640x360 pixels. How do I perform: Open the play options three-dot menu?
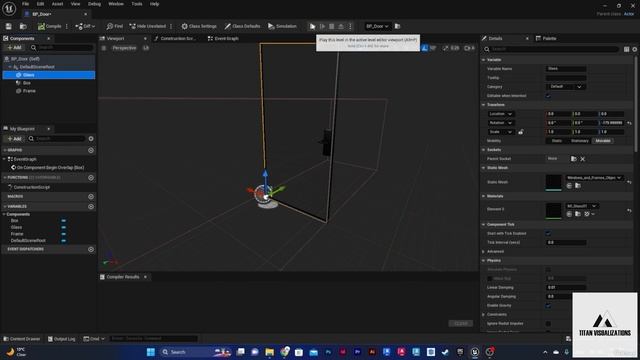coord(350,27)
